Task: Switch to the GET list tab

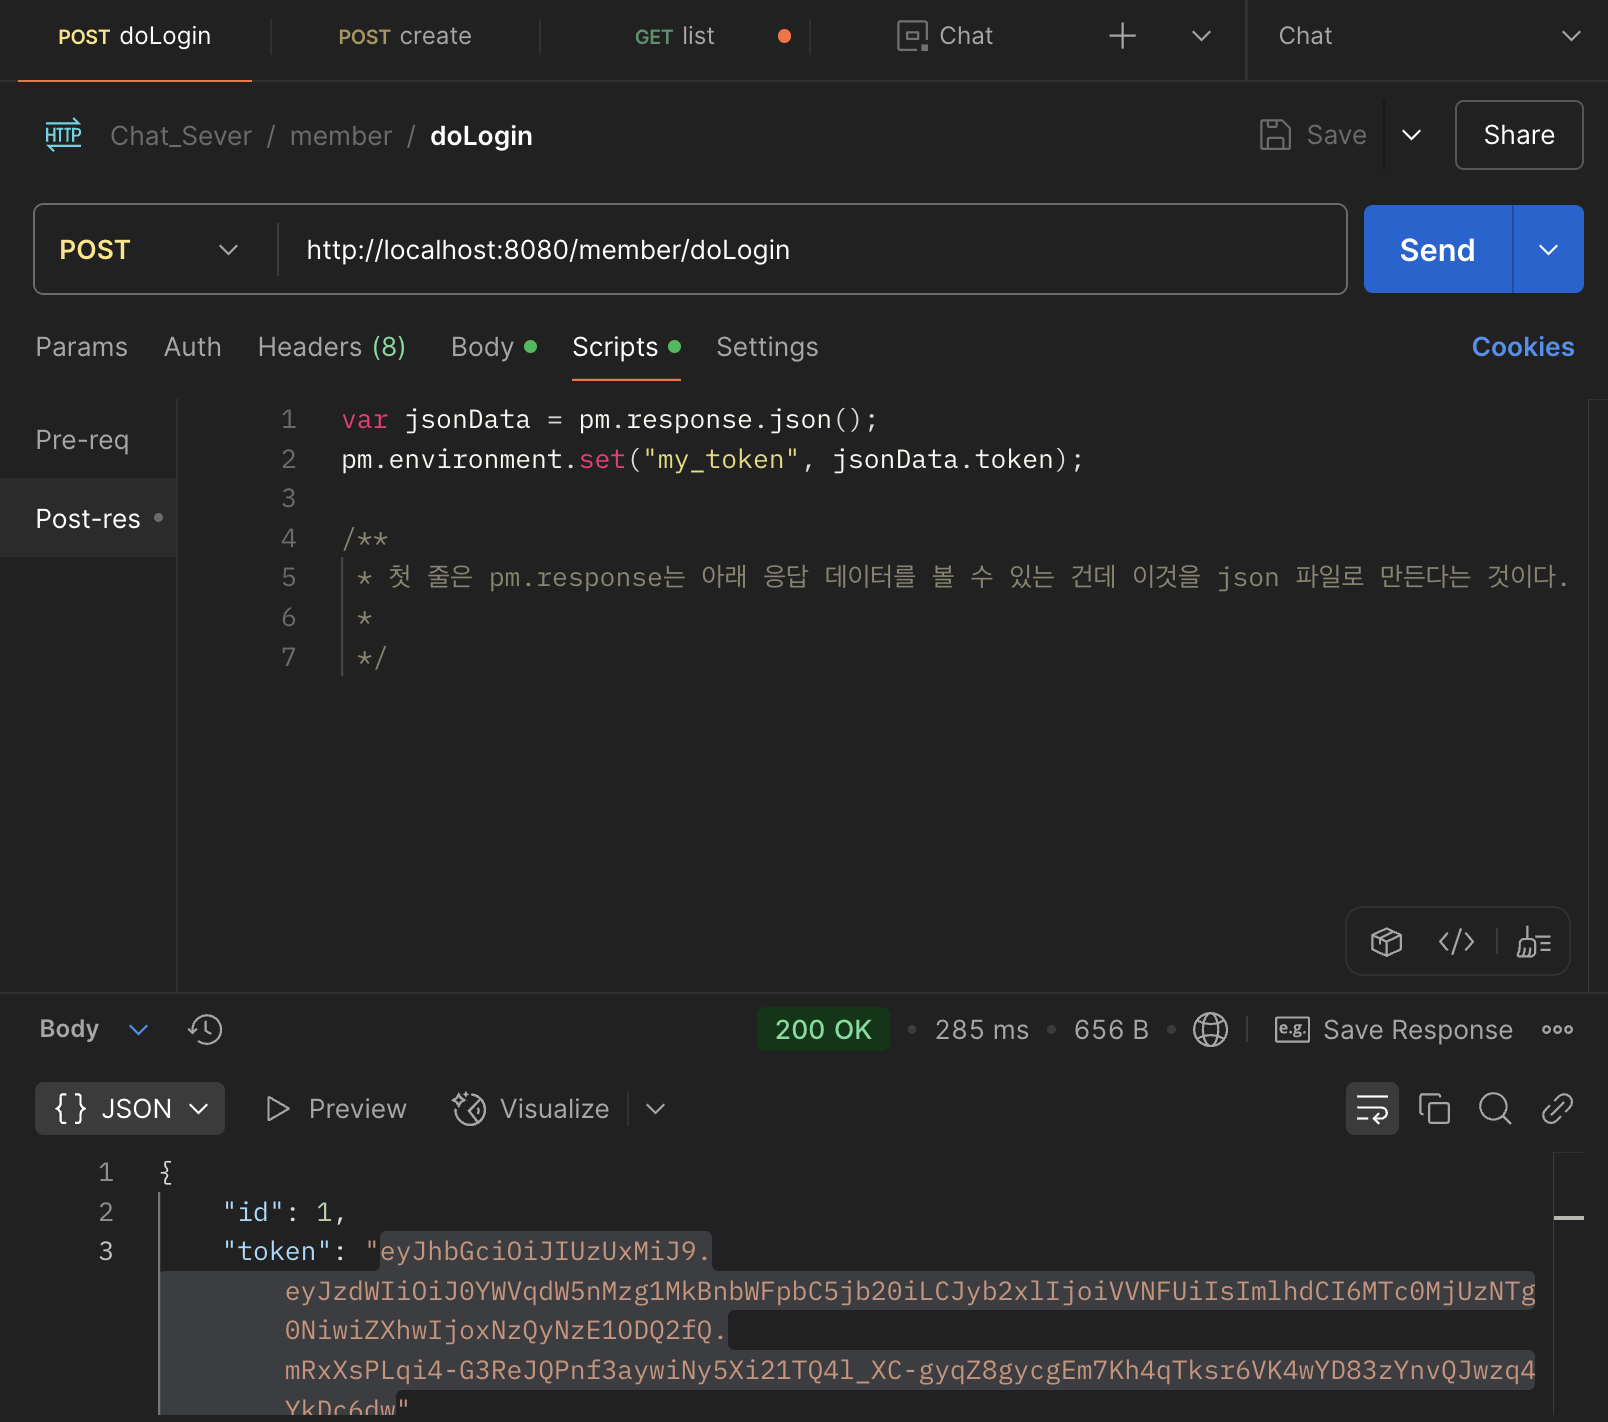Action: [x=675, y=36]
